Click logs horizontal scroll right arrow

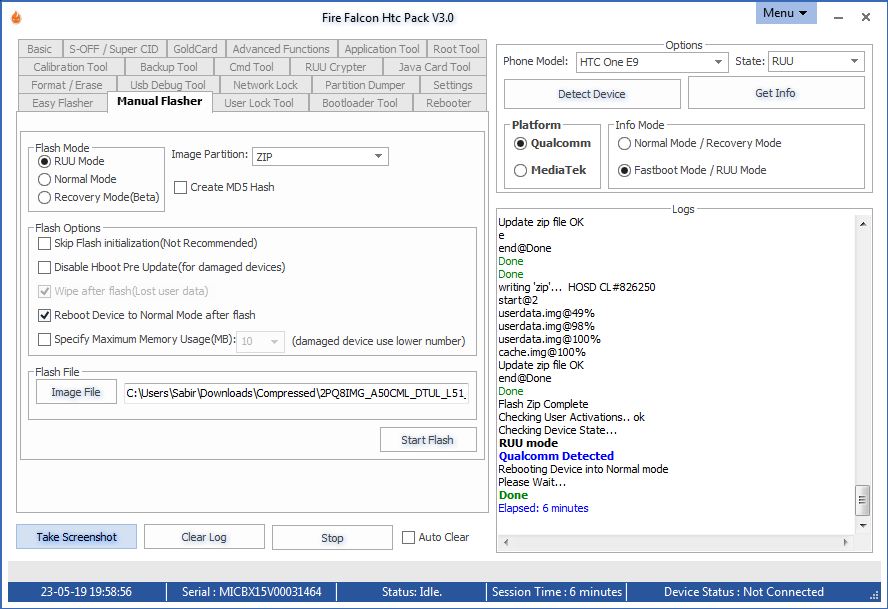point(846,543)
